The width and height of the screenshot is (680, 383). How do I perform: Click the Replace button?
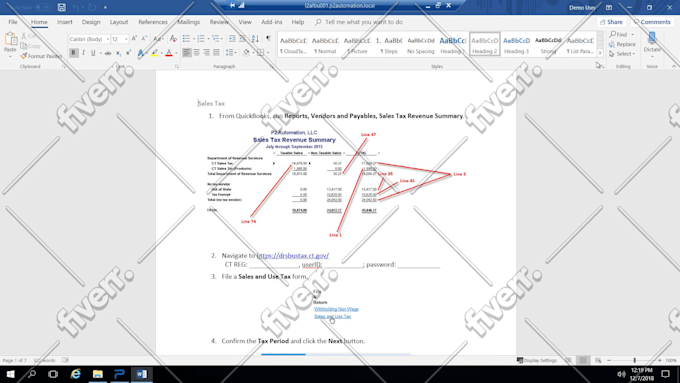(x=622, y=44)
